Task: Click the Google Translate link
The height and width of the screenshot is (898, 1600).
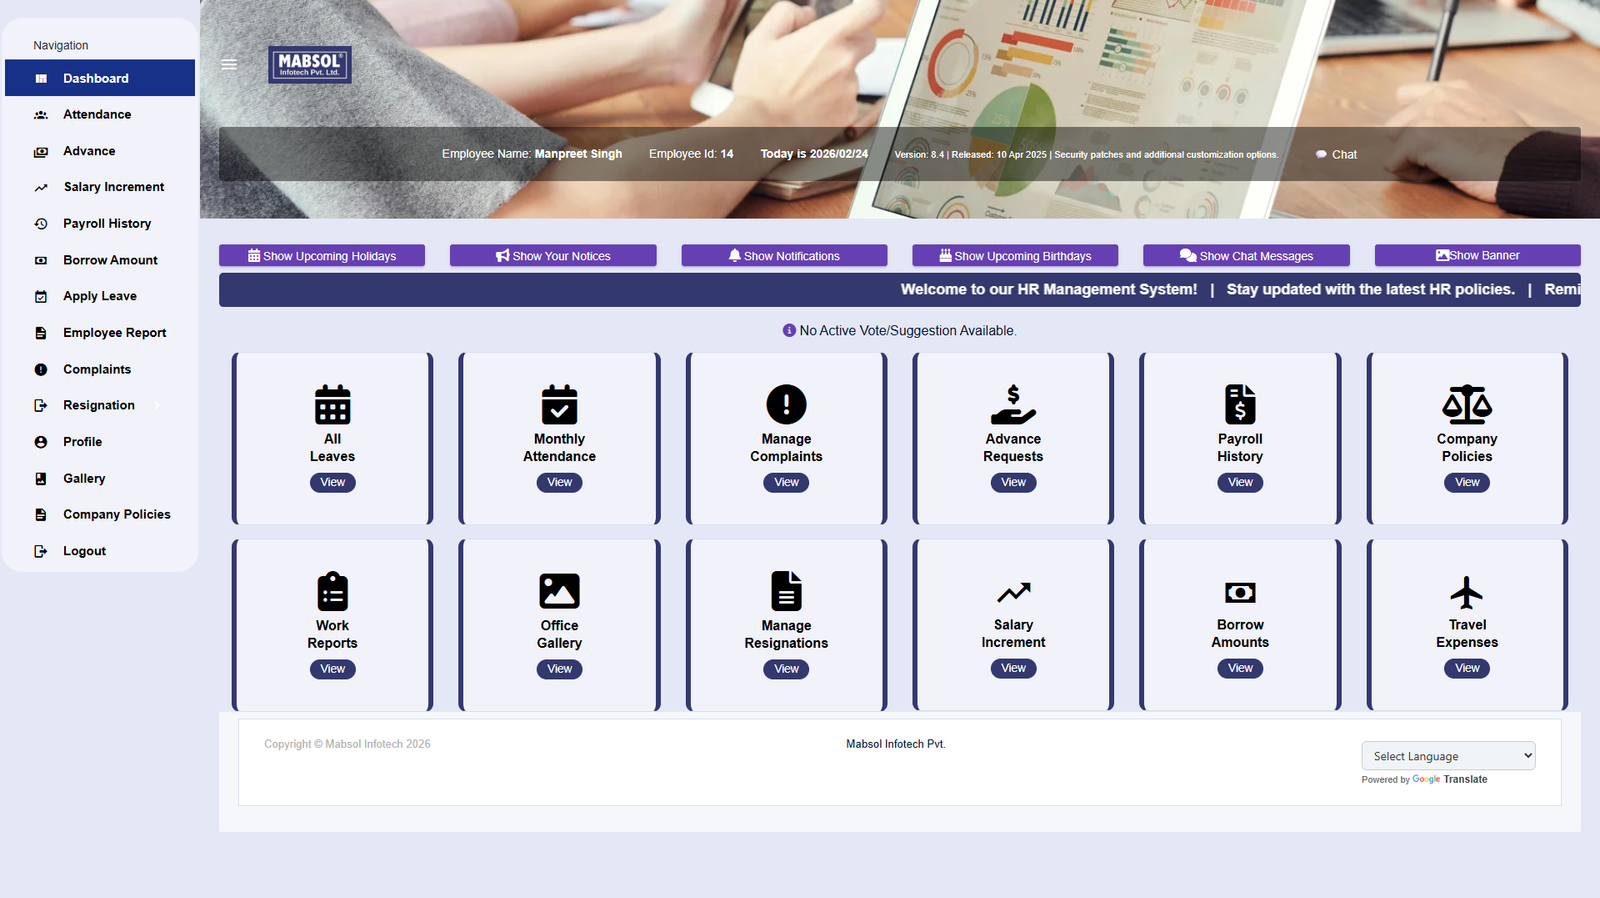Action: coord(1449,780)
